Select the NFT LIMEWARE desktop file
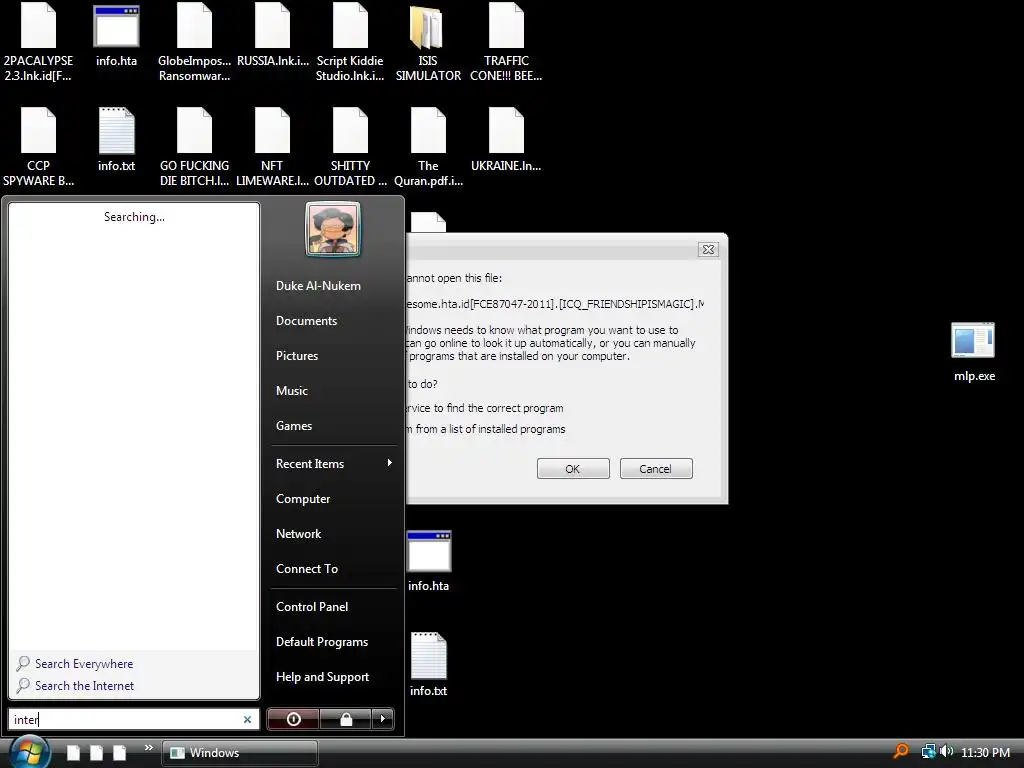 tap(272, 148)
